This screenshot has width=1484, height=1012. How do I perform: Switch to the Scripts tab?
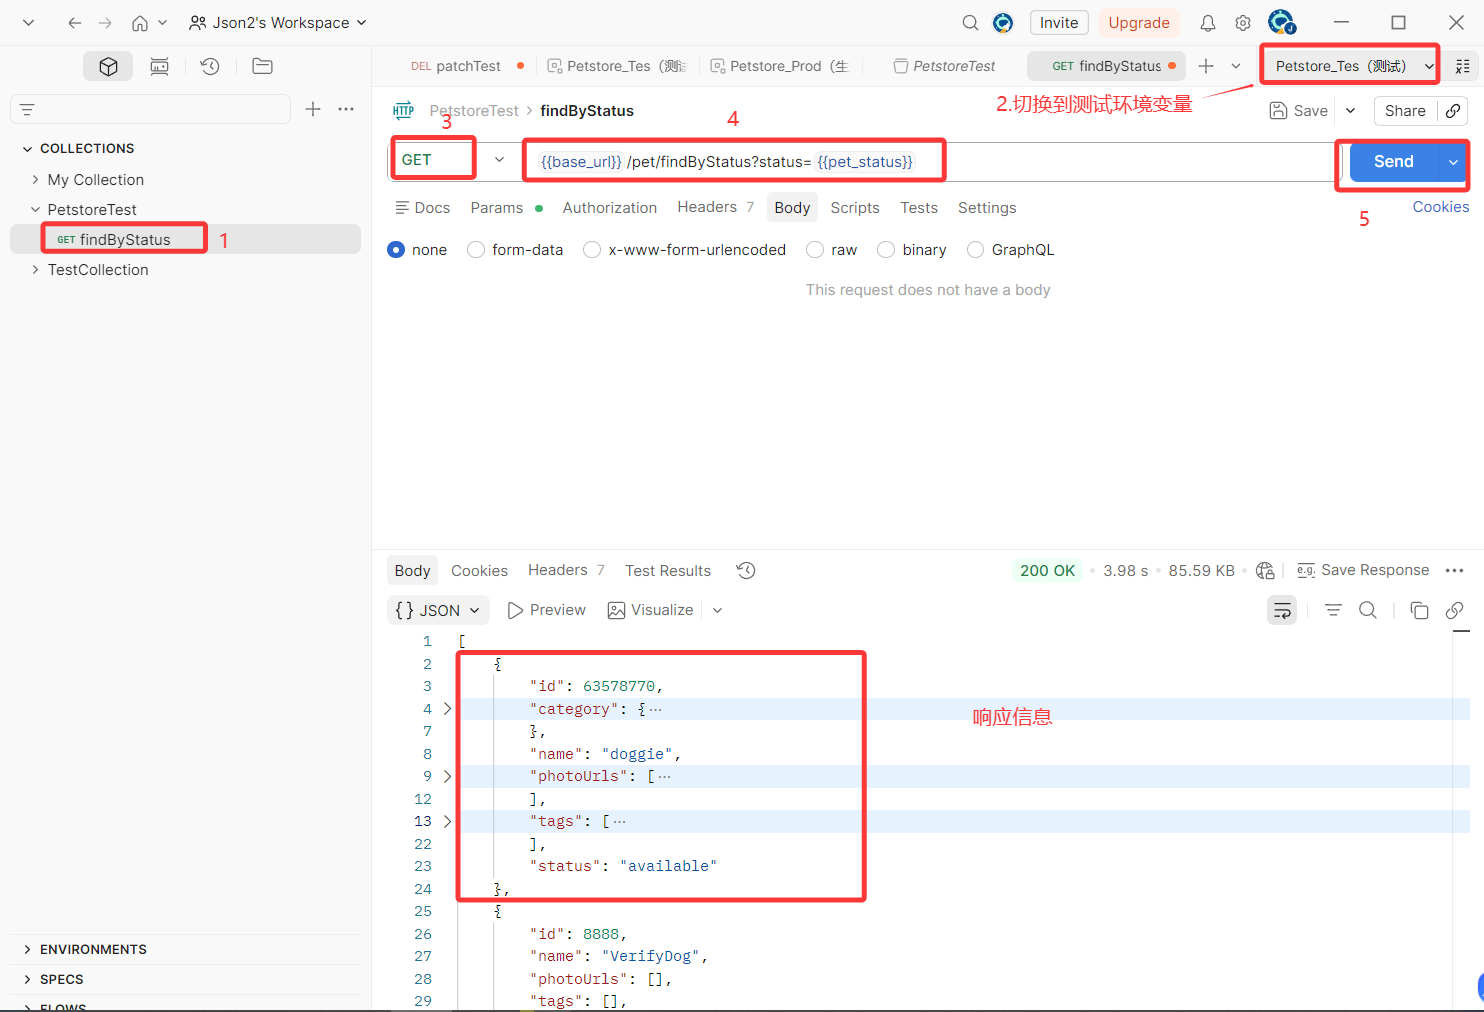855,208
